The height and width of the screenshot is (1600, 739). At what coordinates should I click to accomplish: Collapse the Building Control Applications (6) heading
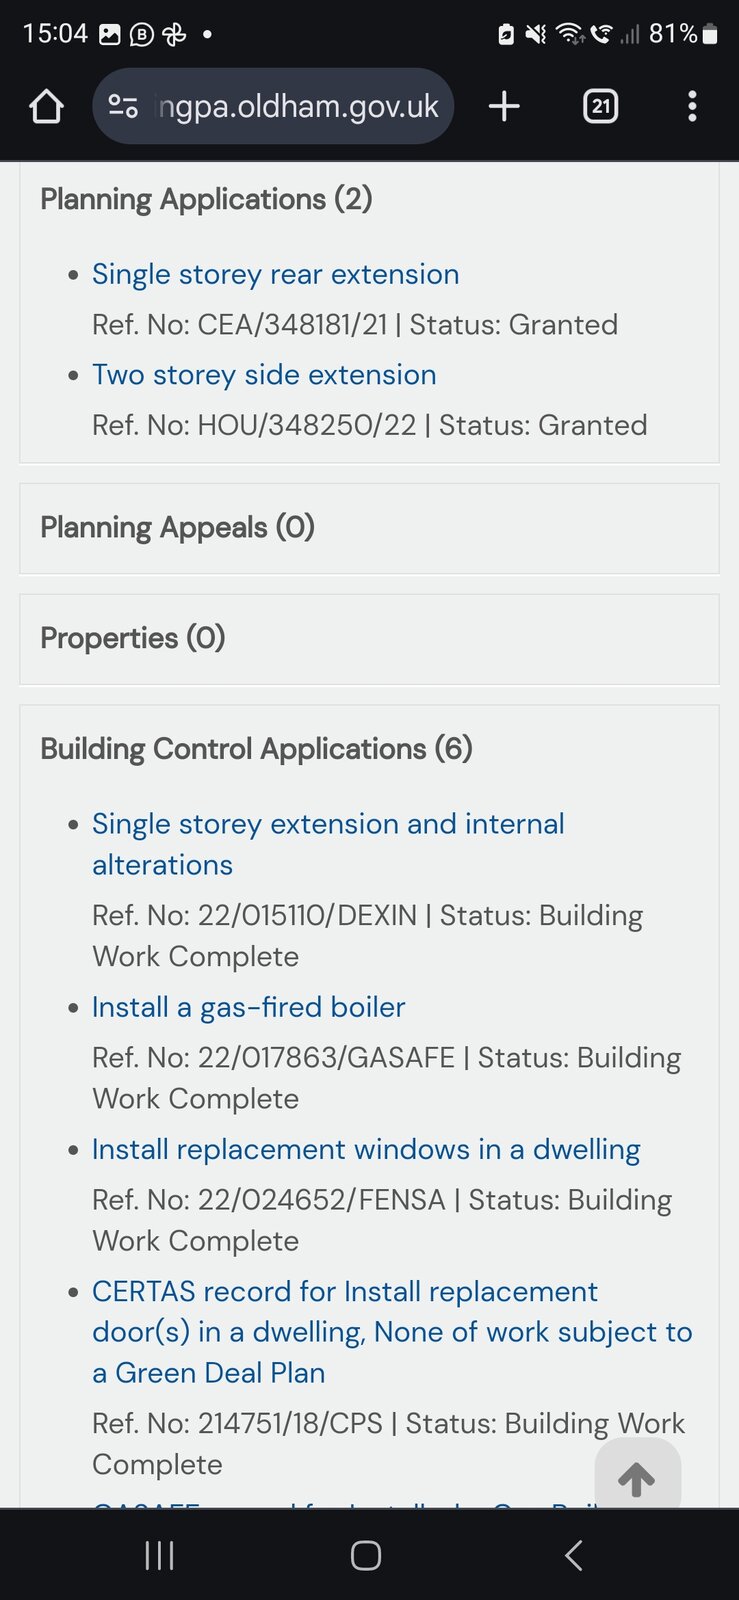[x=256, y=749]
